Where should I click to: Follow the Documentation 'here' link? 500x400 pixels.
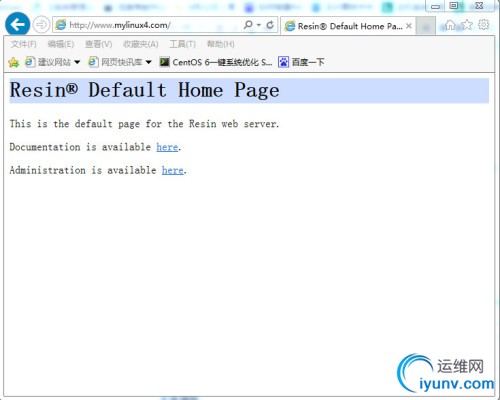tap(167, 147)
